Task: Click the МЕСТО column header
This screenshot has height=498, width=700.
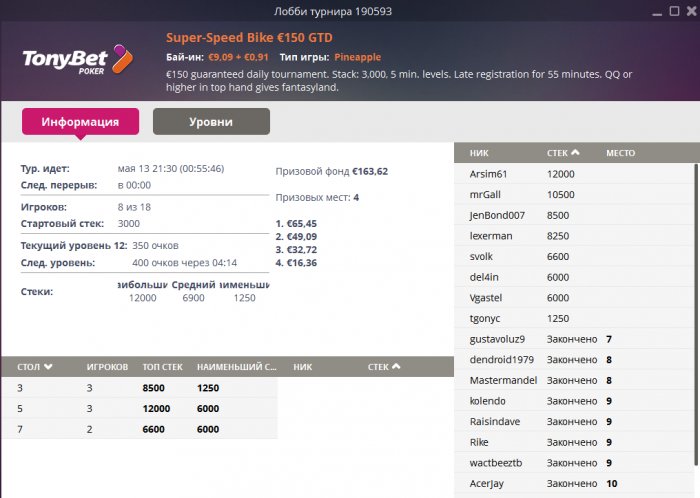Action: [620, 153]
